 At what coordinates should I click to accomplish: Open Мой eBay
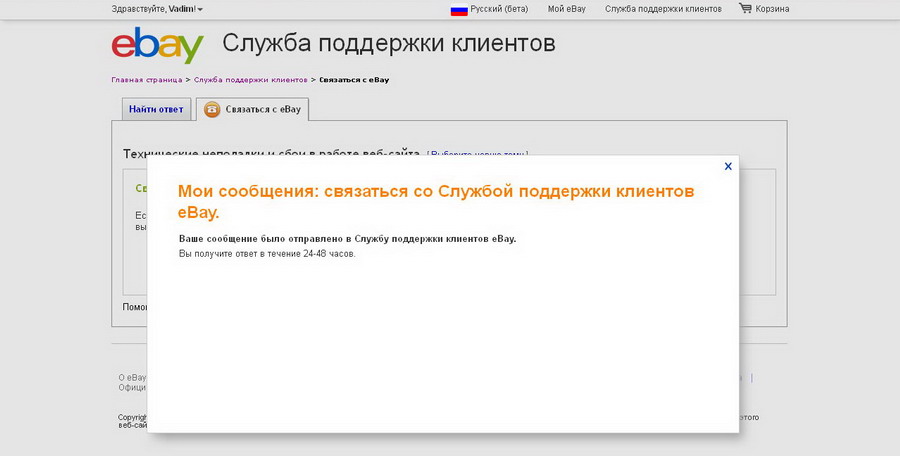pos(567,9)
